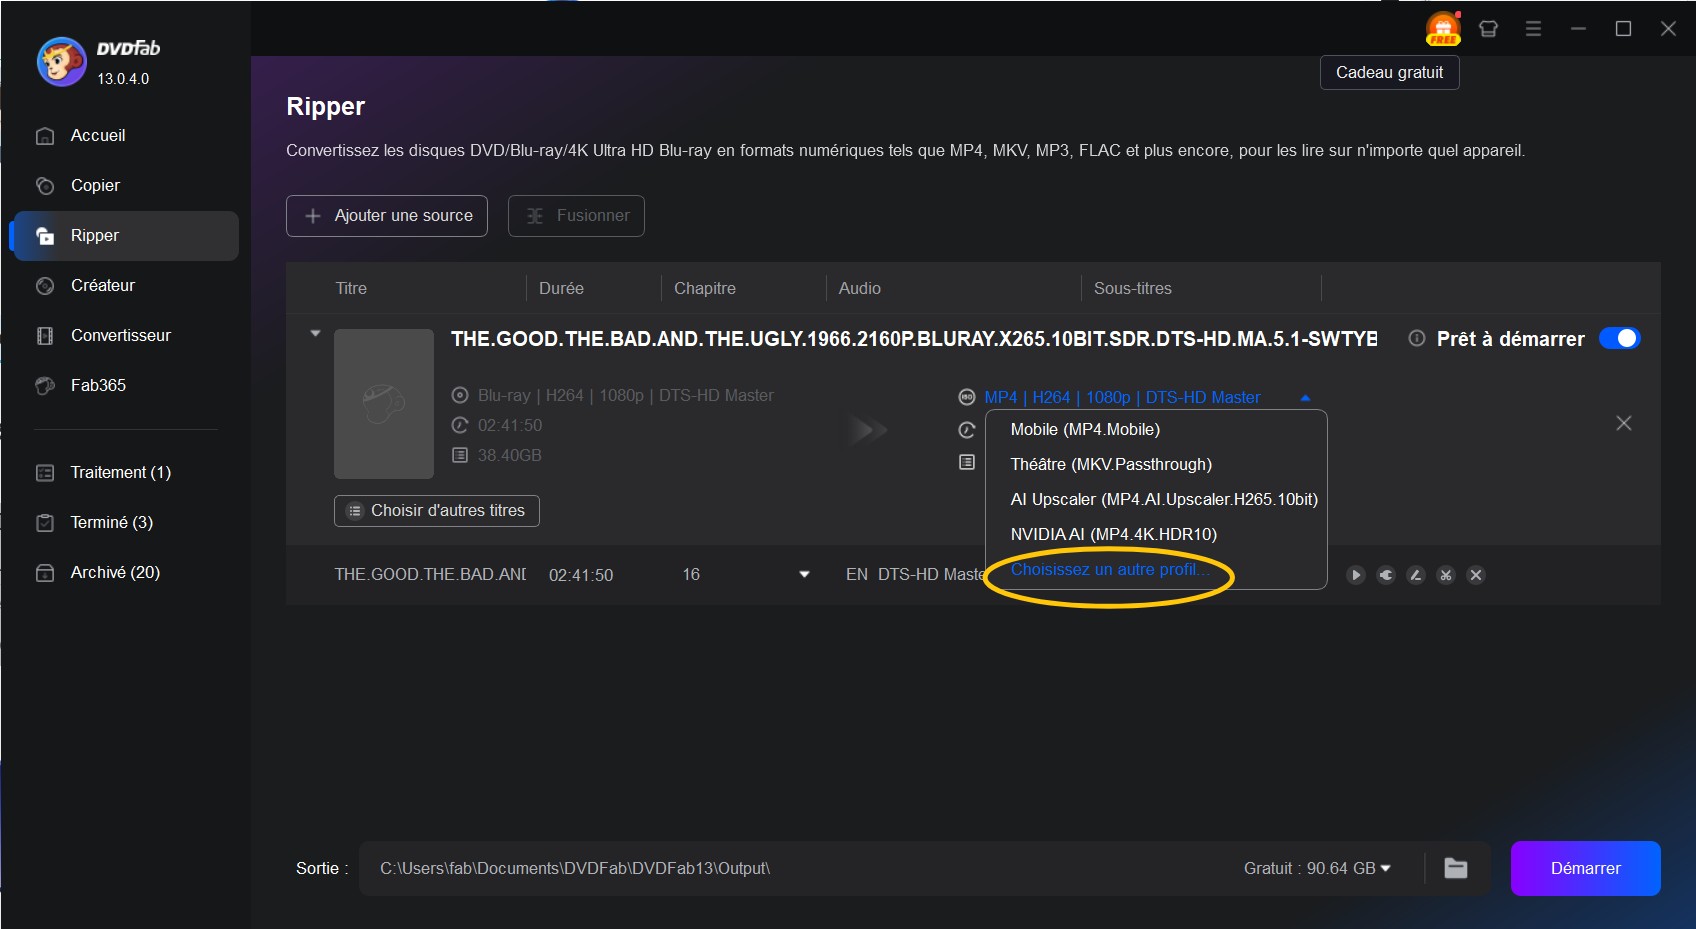Click the Cadeau gratuit tooltip
Screen dimensions: 1696x929
coord(1390,72)
